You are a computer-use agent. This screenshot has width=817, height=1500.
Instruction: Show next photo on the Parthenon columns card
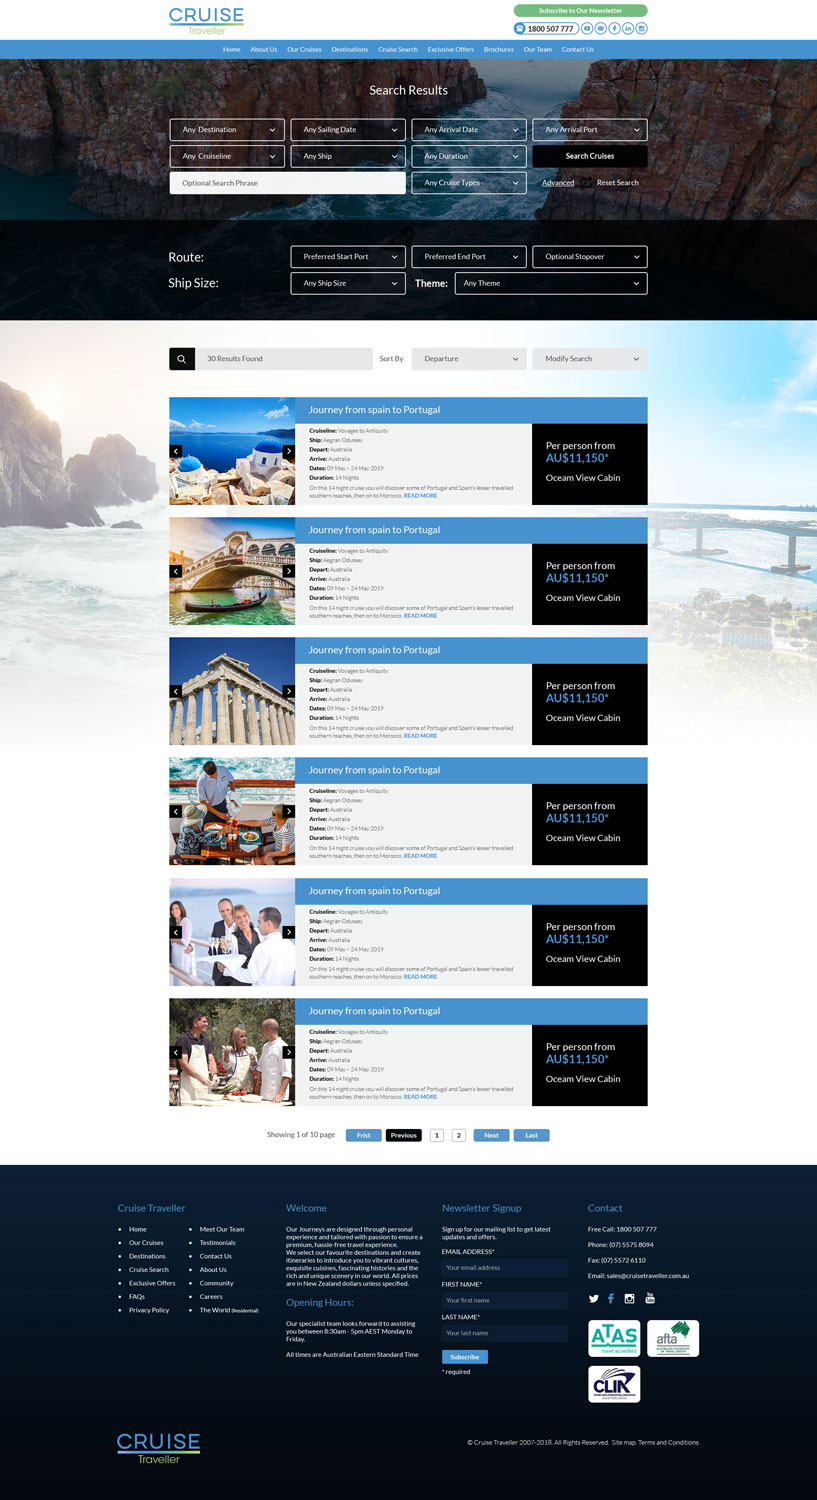(289, 691)
